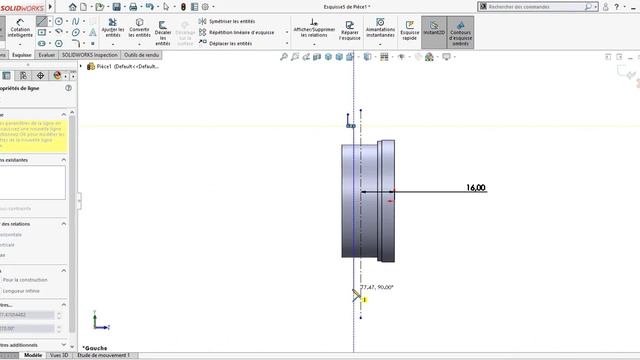Screen dimensions: 640x360
Task: Select the Circle sketch tool
Action: point(59,21)
